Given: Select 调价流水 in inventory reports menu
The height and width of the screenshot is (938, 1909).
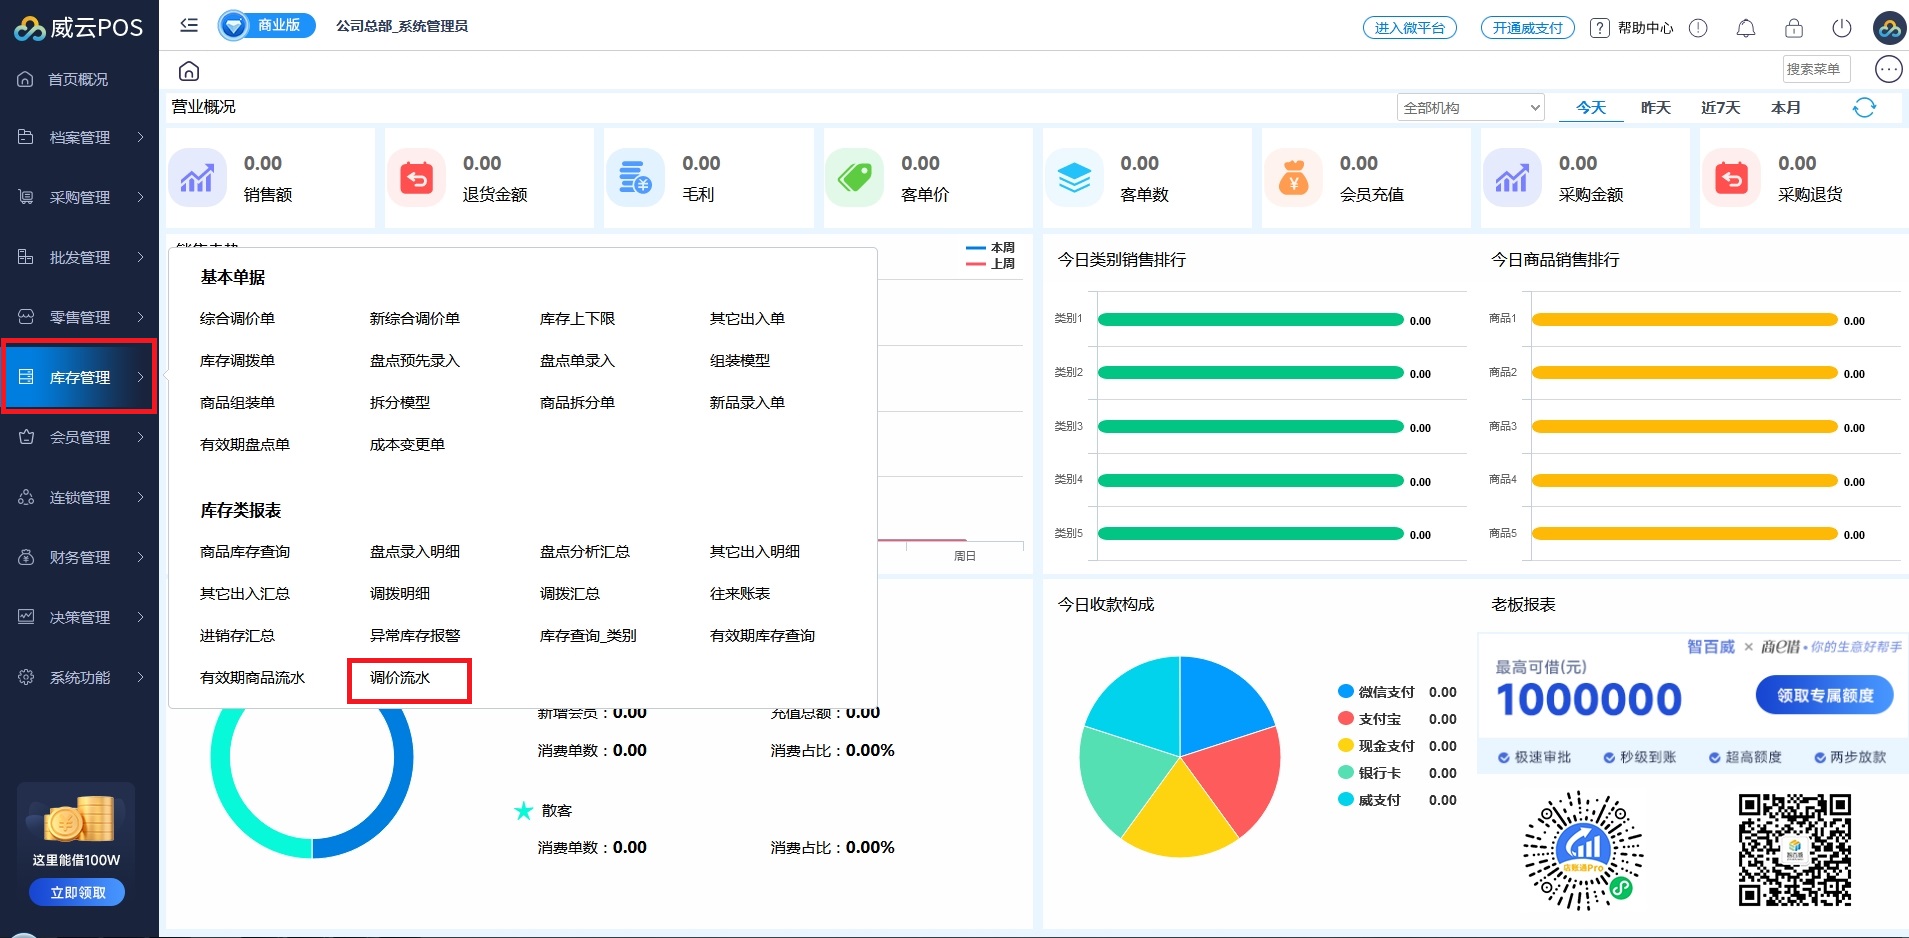Looking at the screenshot, I should point(400,678).
